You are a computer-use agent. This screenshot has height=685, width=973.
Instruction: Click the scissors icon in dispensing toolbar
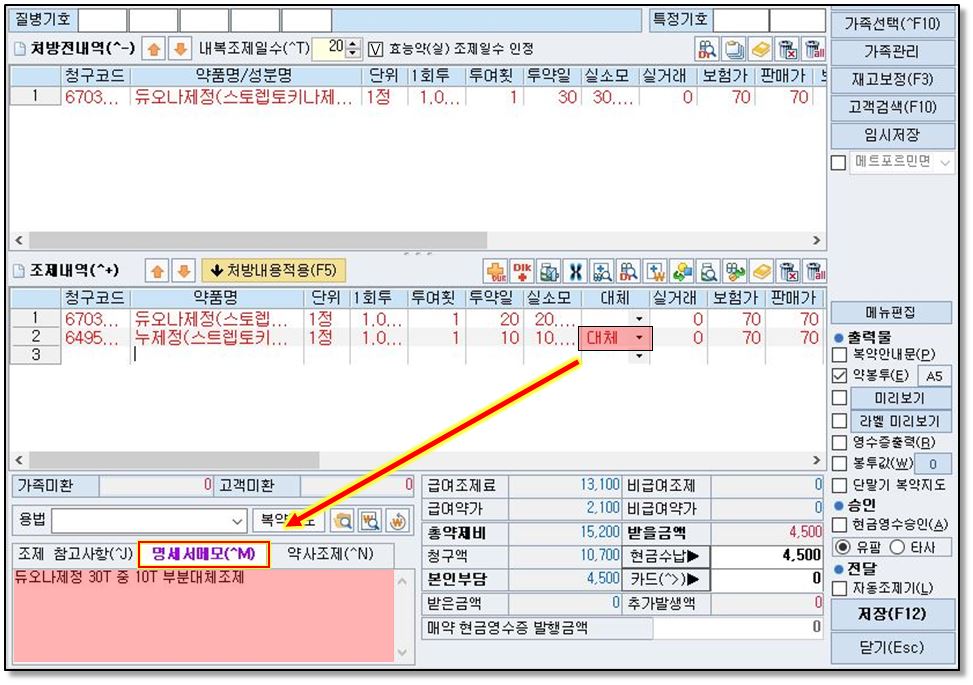(576, 271)
